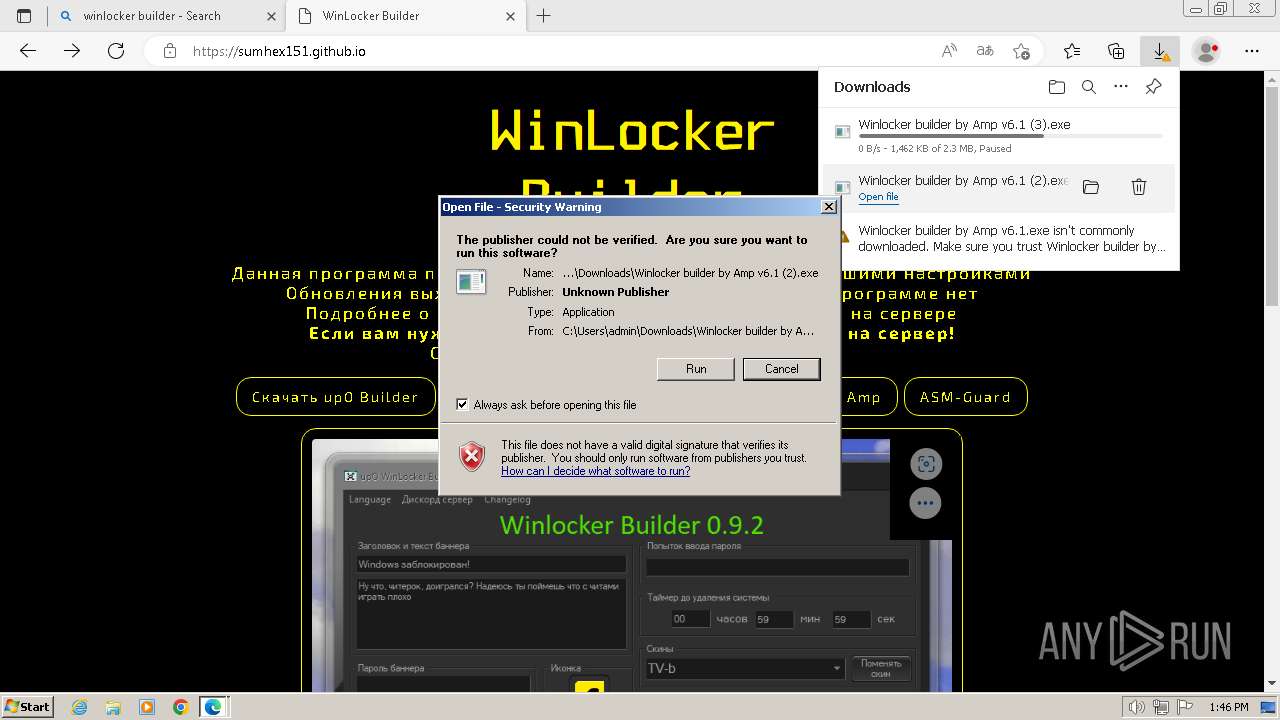The image size is (1280, 720).
Task: Toggle the Downloads toolbar button
Action: [x=1160, y=51]
